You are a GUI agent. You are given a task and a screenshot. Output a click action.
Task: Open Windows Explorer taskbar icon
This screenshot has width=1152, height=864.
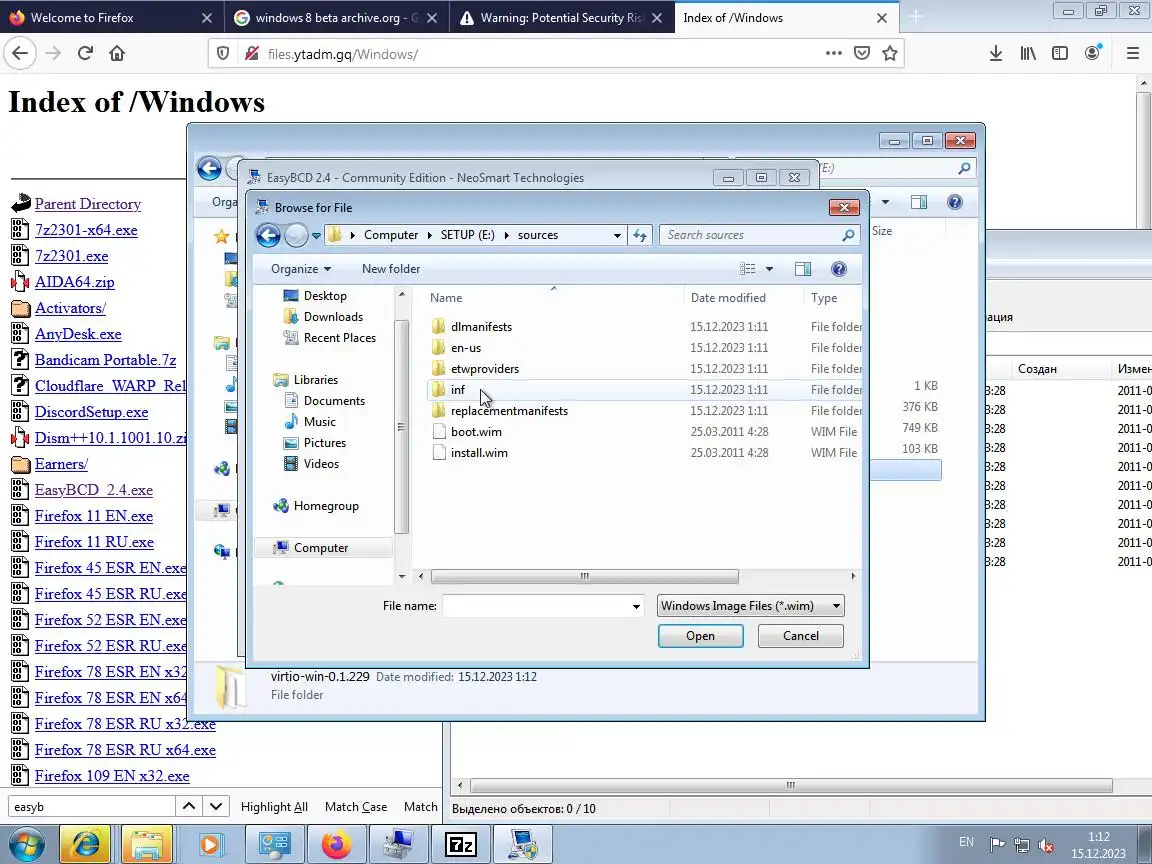click(147, 844)
